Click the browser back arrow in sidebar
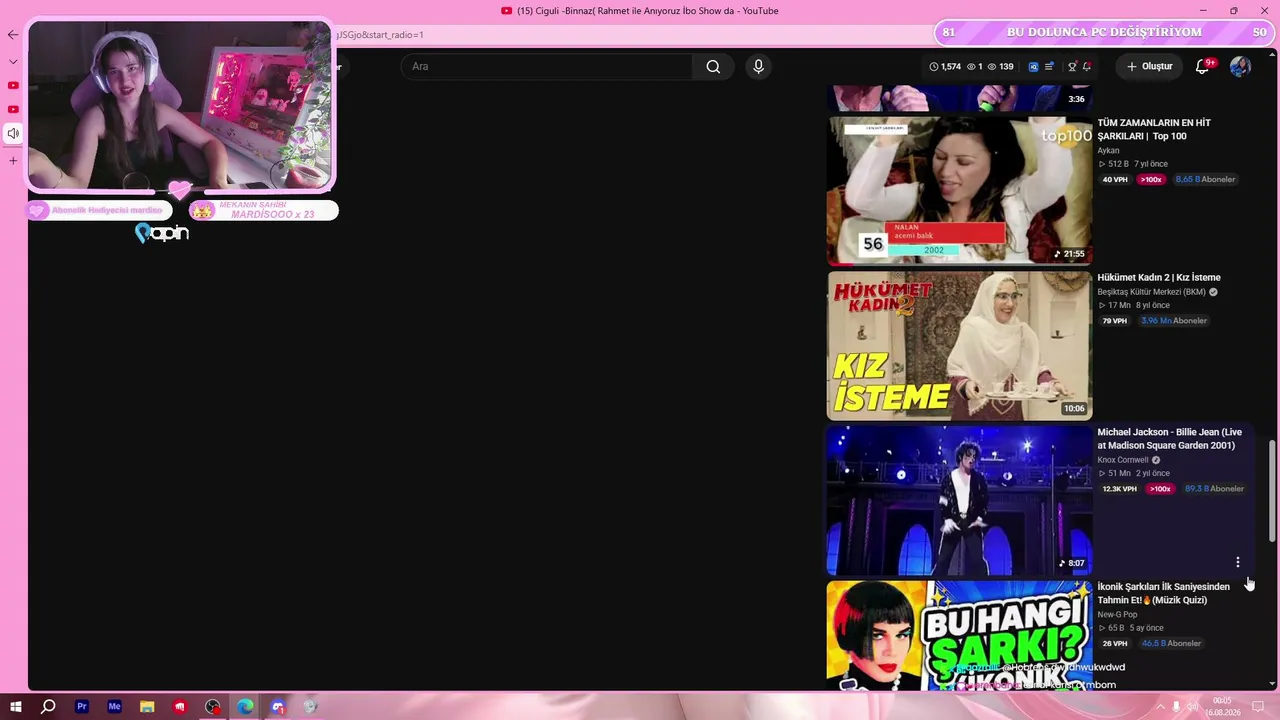The height and width of the screenshot is (720, 1280). [13, 35]
